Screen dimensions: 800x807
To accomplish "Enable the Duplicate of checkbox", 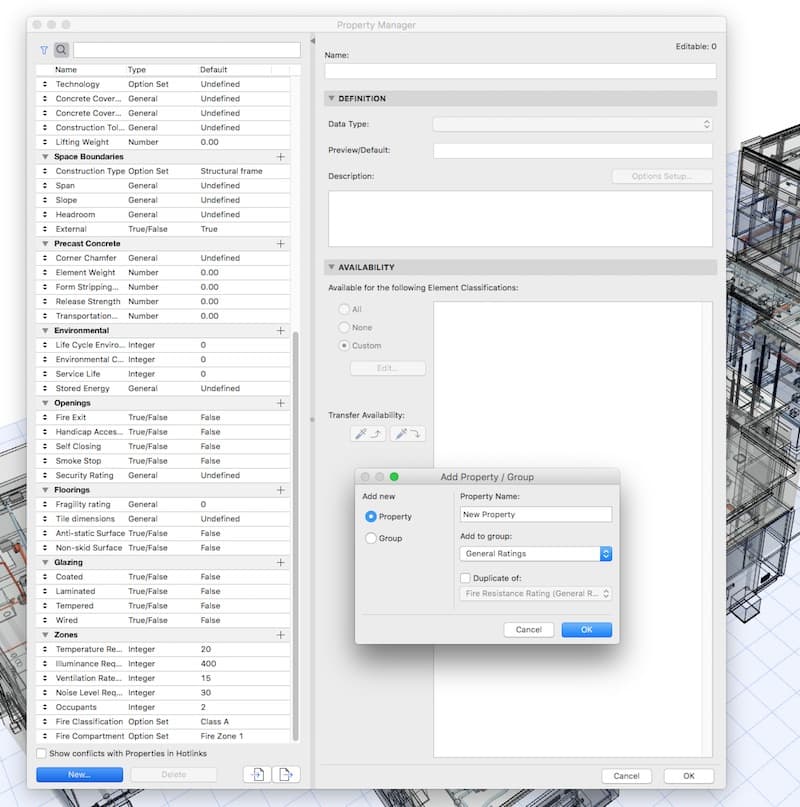I will coord(465,578).
